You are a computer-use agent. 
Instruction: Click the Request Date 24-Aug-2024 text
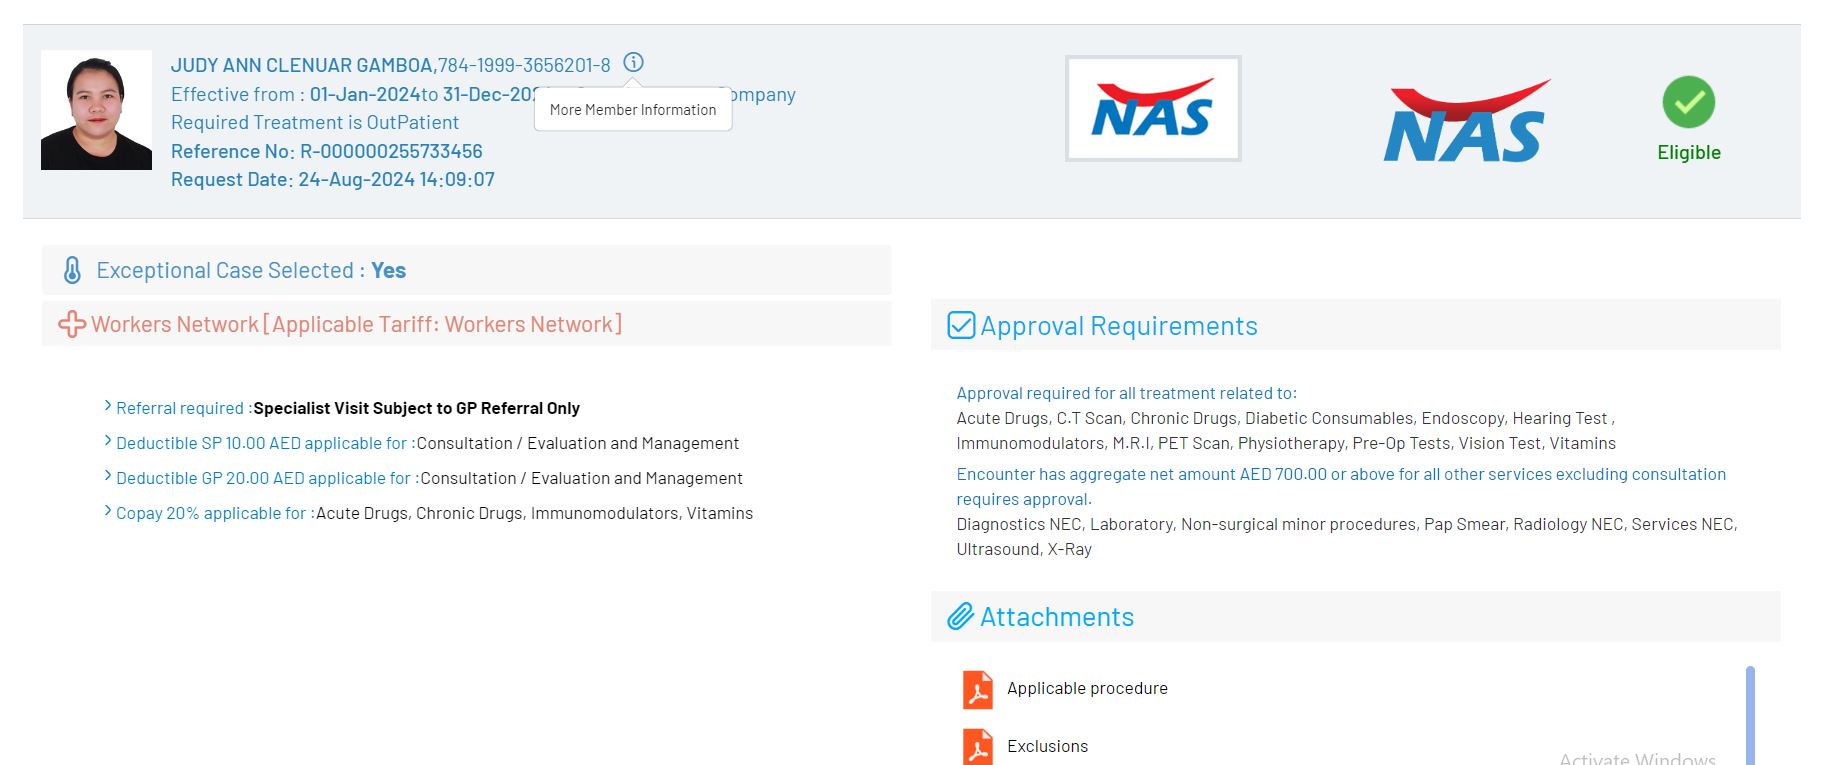click(x=333, y=180)
